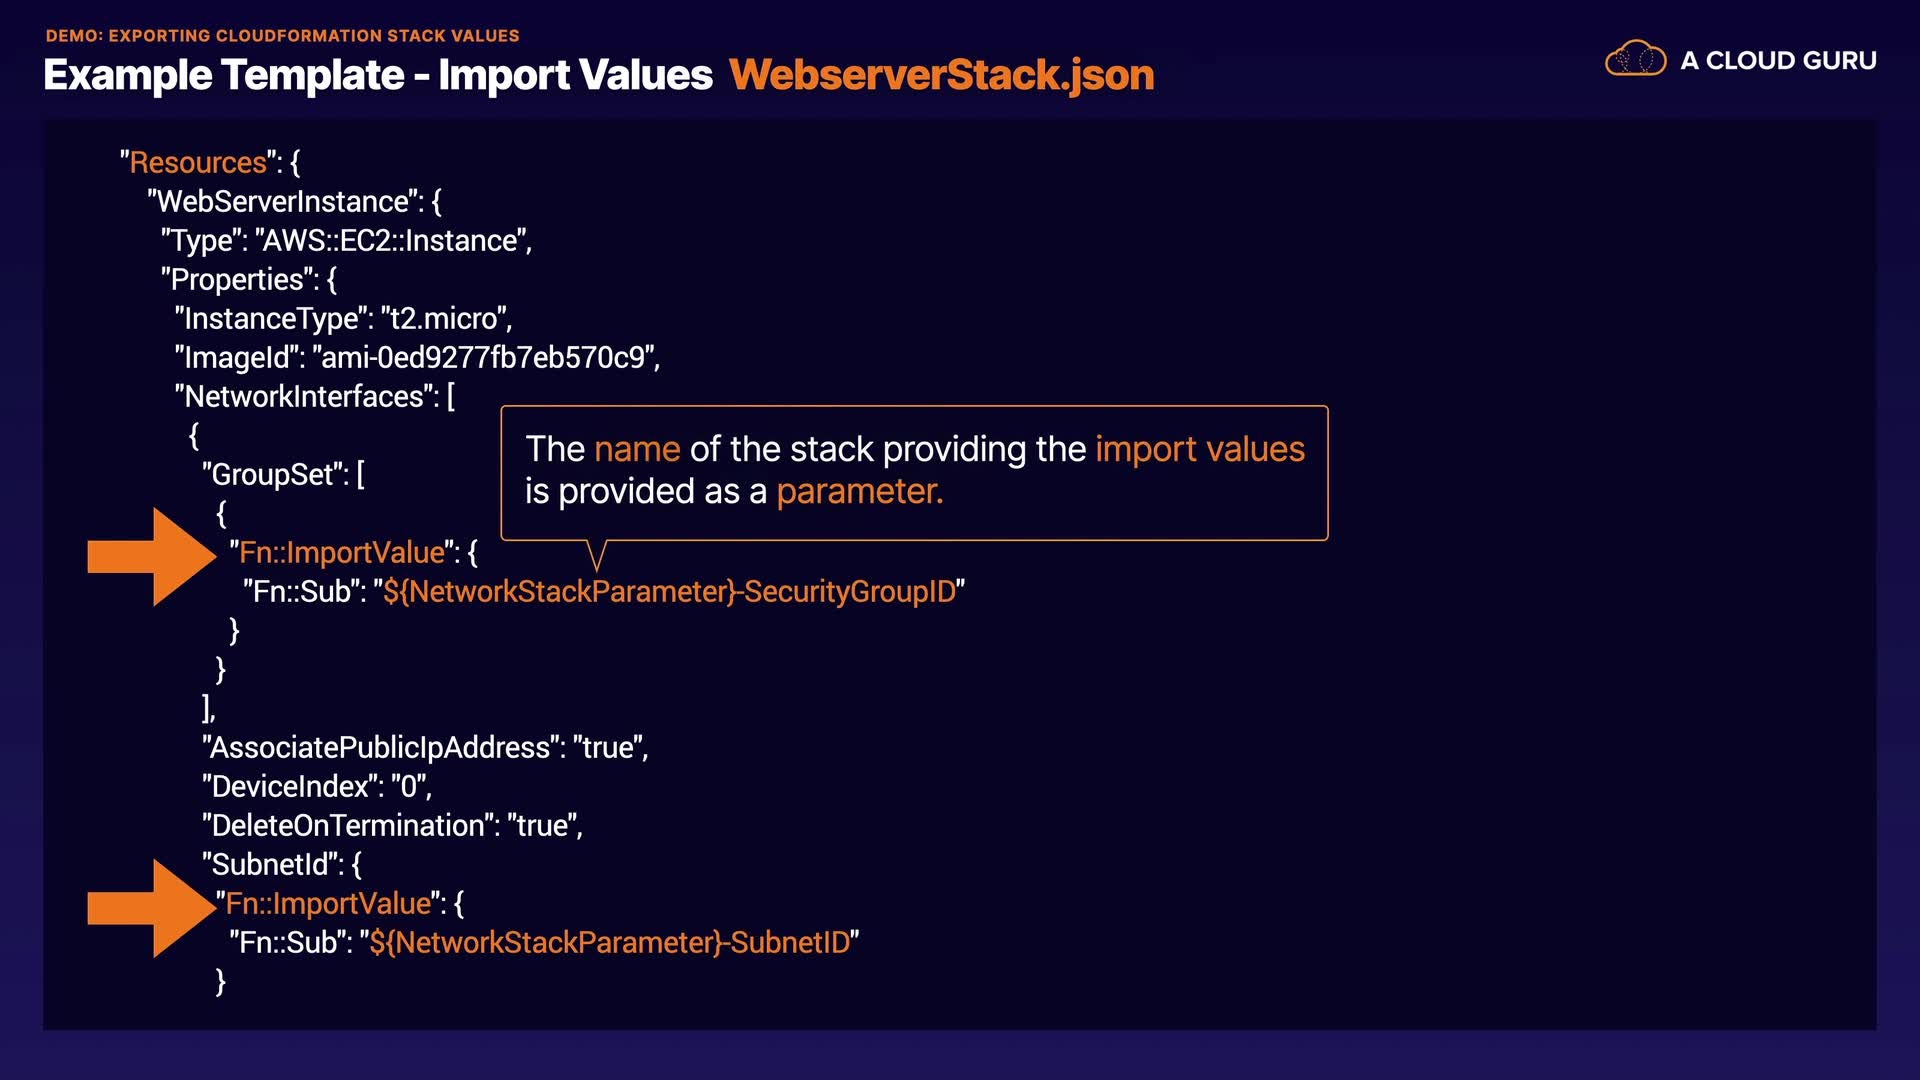Select the "A CLOUD GURU" brand text
The image size is (1920, 1080).
point(1778,60)
